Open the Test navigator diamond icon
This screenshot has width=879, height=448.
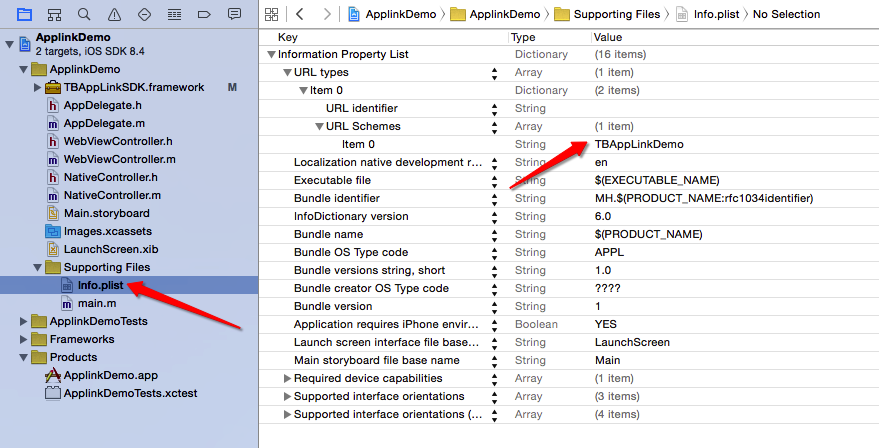click(144, 14)
